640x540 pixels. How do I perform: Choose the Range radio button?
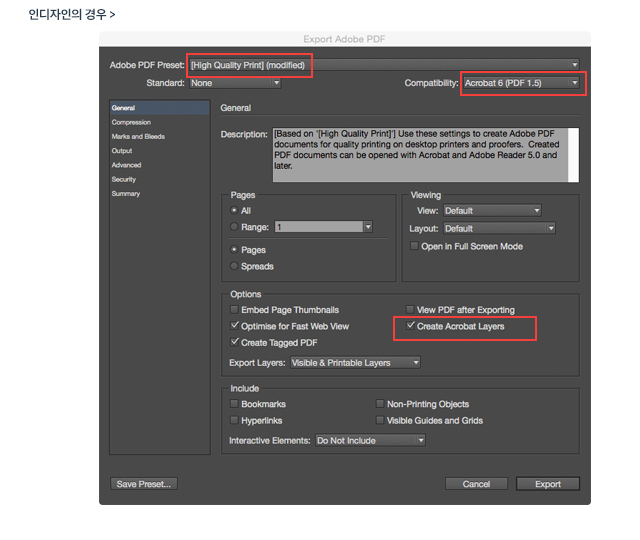coord(234,227)
